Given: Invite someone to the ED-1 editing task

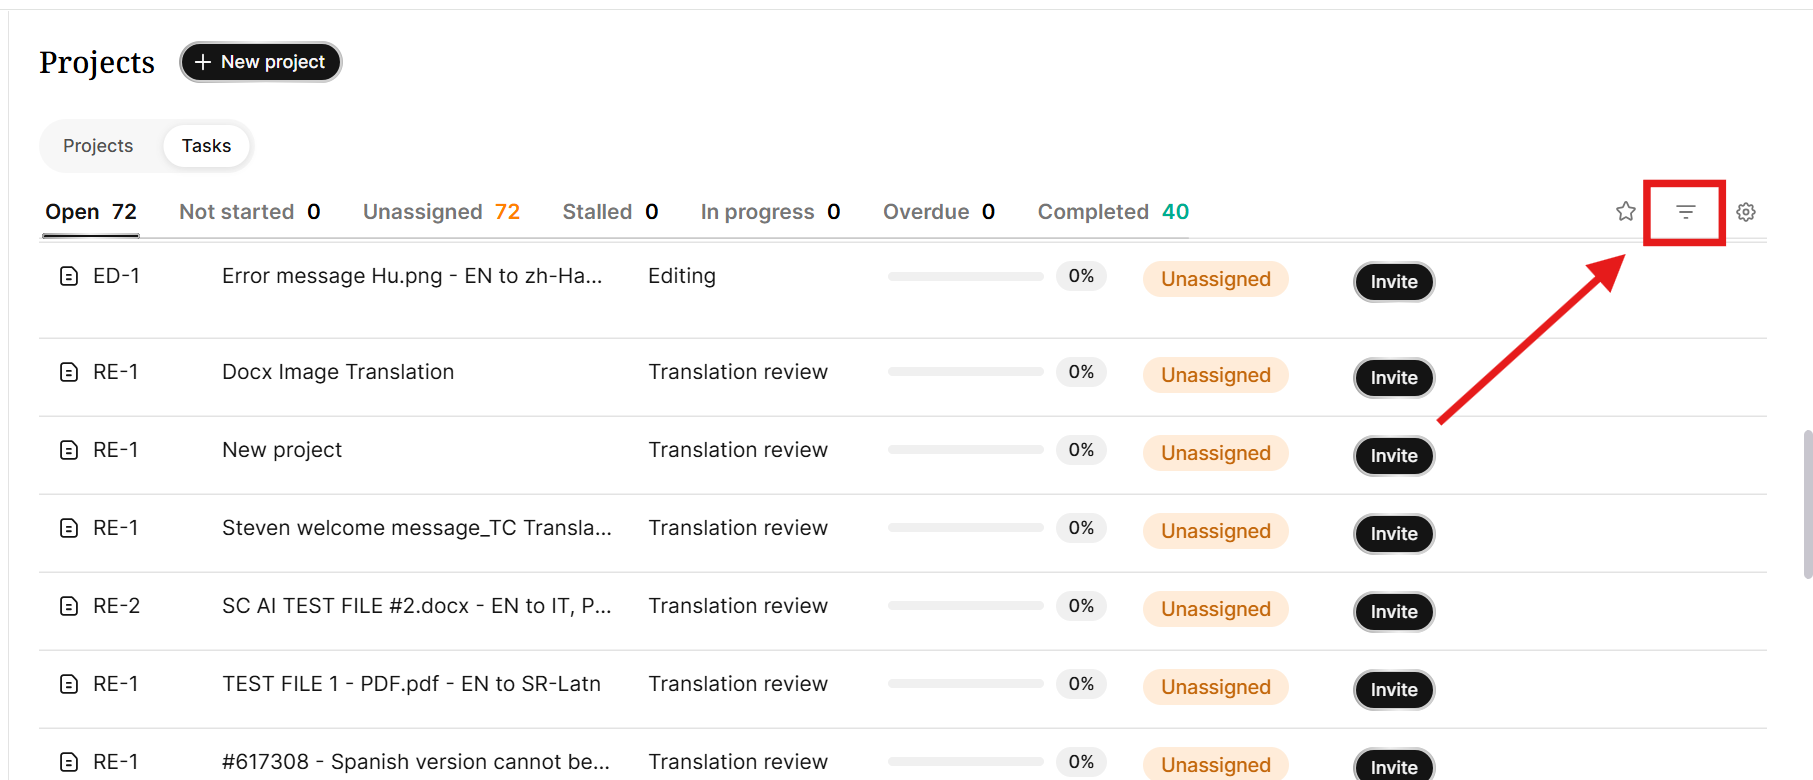Looking at the screenshot, I should click(1394, 282).
